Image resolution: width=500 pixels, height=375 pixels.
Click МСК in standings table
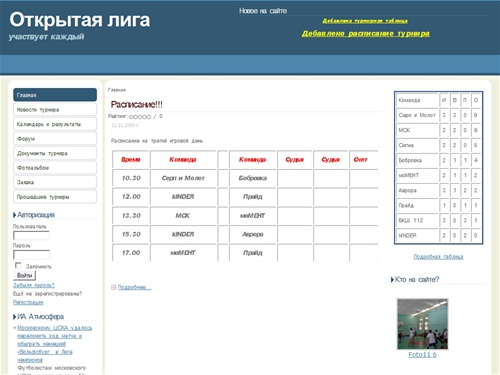(417, 130)
